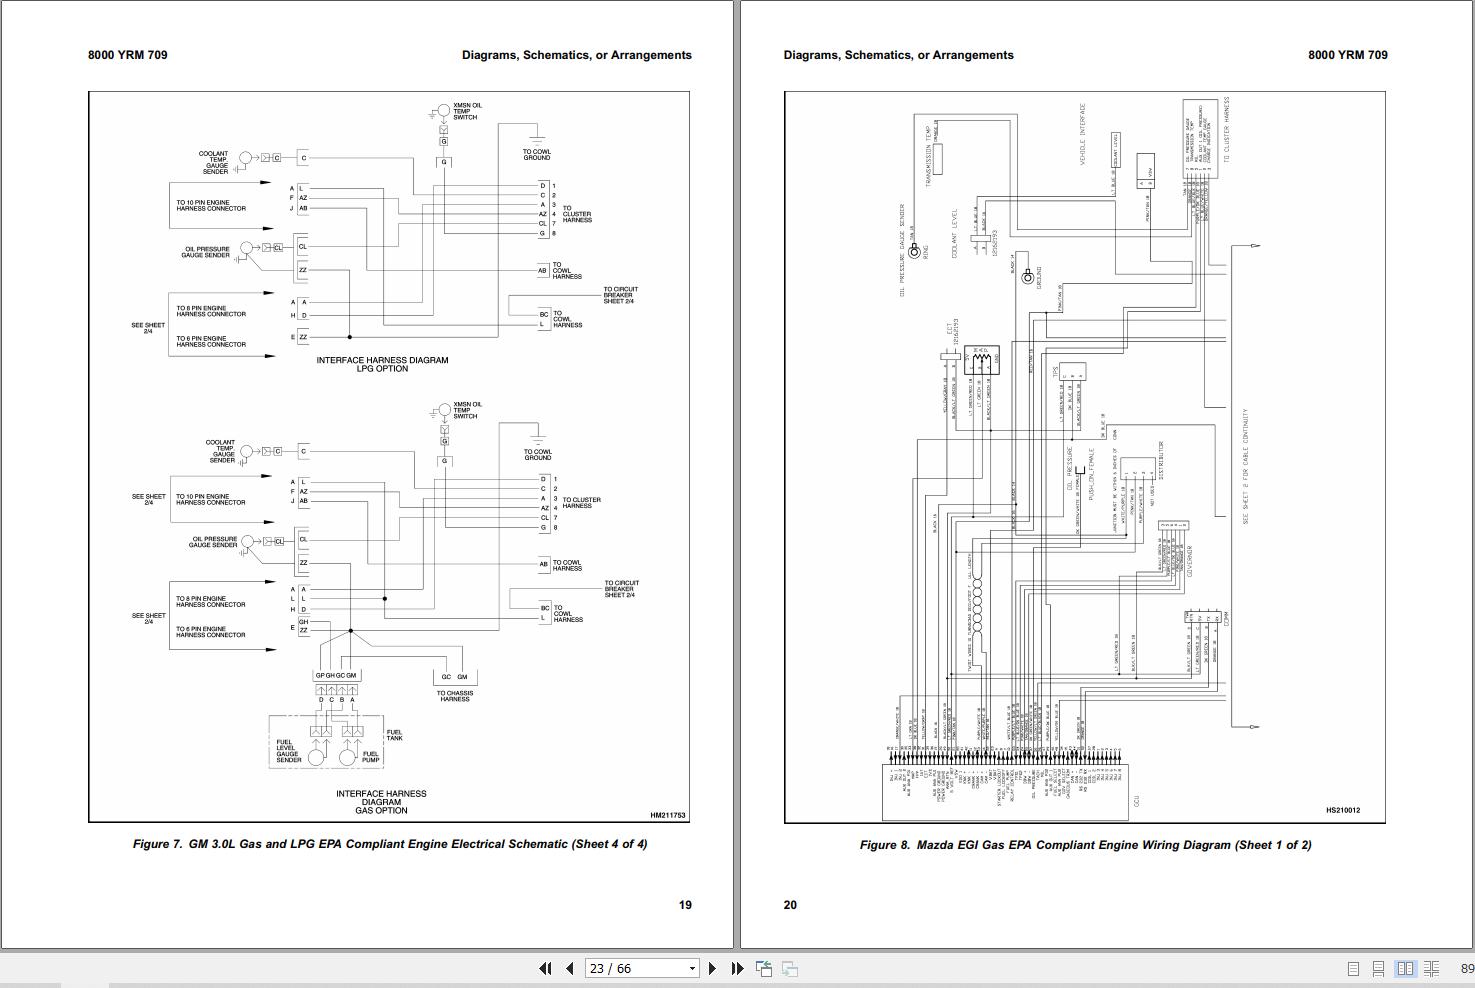Click the next view navigation icon
Viewport: 1475px width, 988px height.
(x=790, y=968)
